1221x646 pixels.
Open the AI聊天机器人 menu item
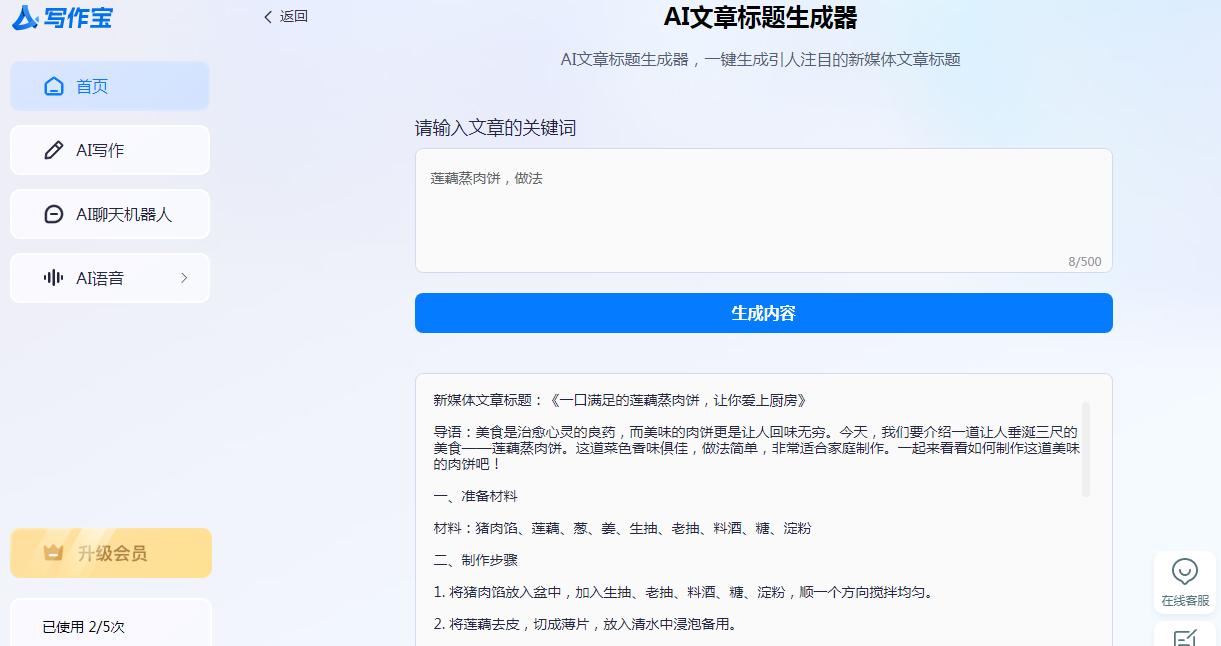(110, 215)
